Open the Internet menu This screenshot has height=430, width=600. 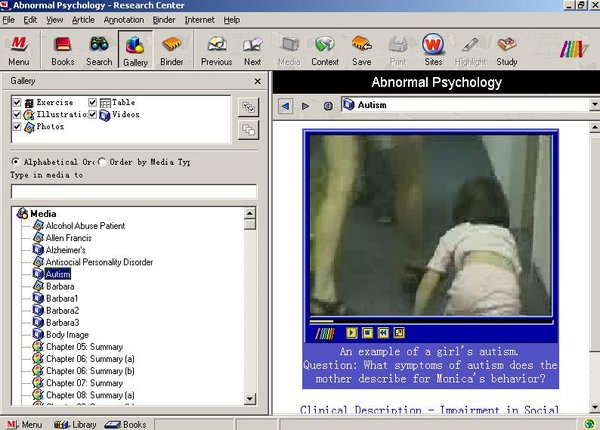click(199, 19)
